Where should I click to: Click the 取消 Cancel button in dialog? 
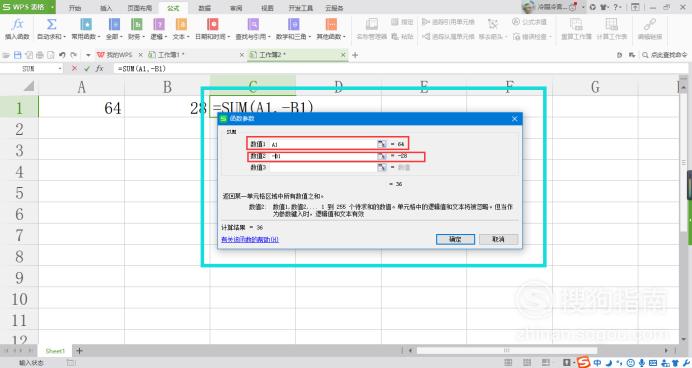[x=498, y=239]
